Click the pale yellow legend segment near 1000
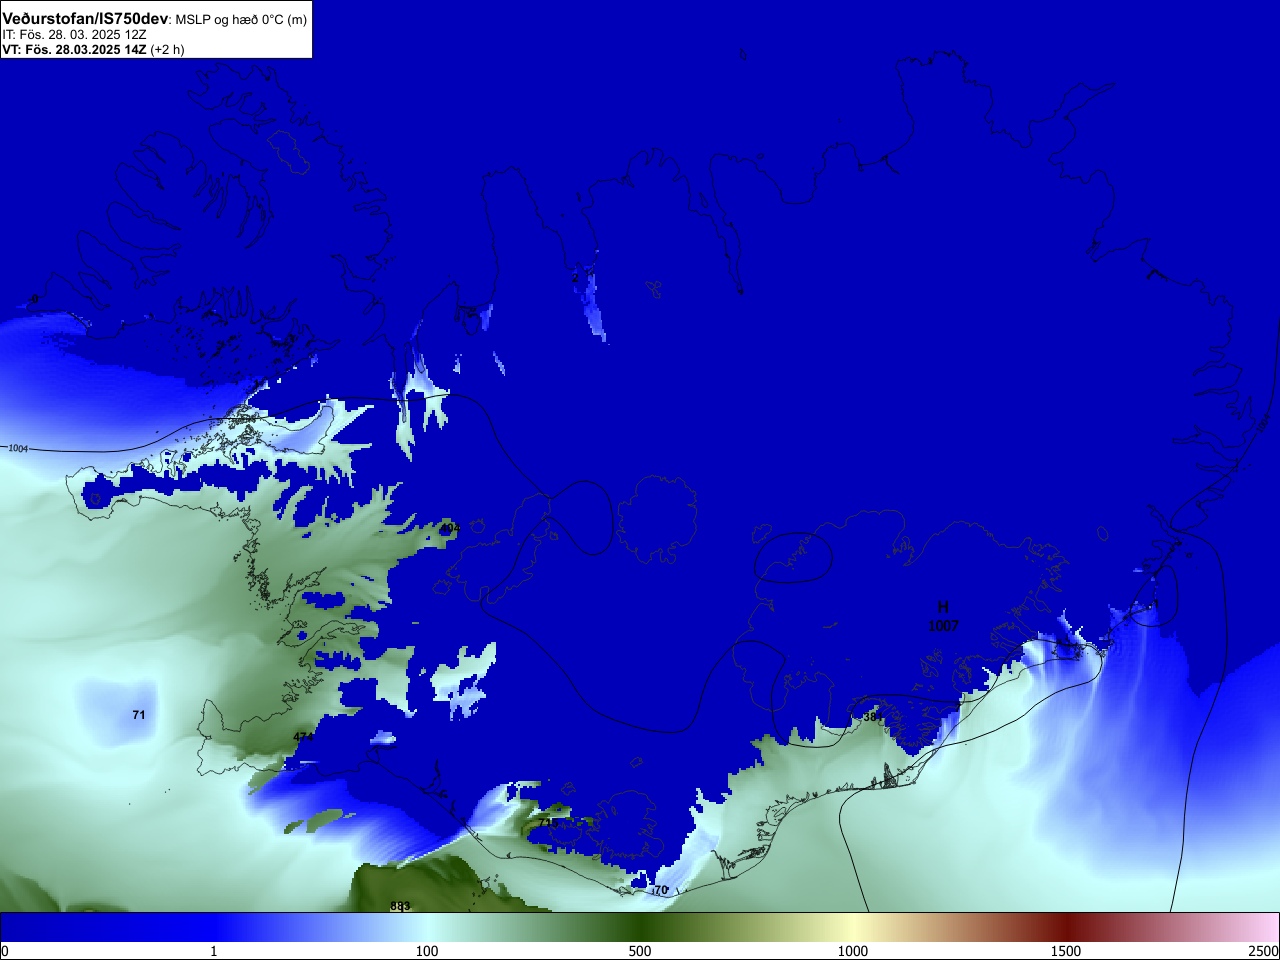This screenshot has width=1280, height=960. coord(853,927)
